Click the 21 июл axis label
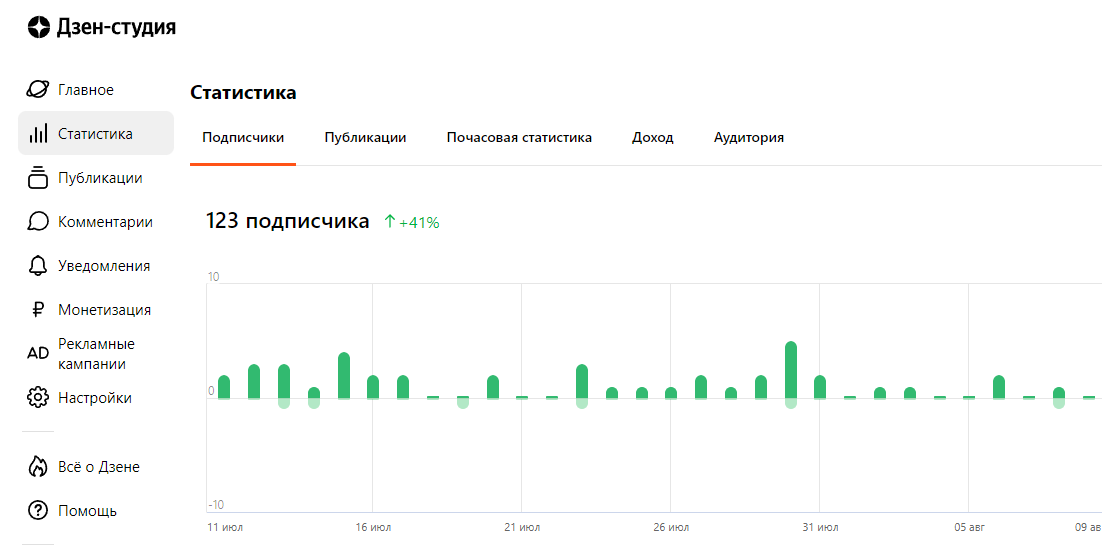 pos(523,527)
